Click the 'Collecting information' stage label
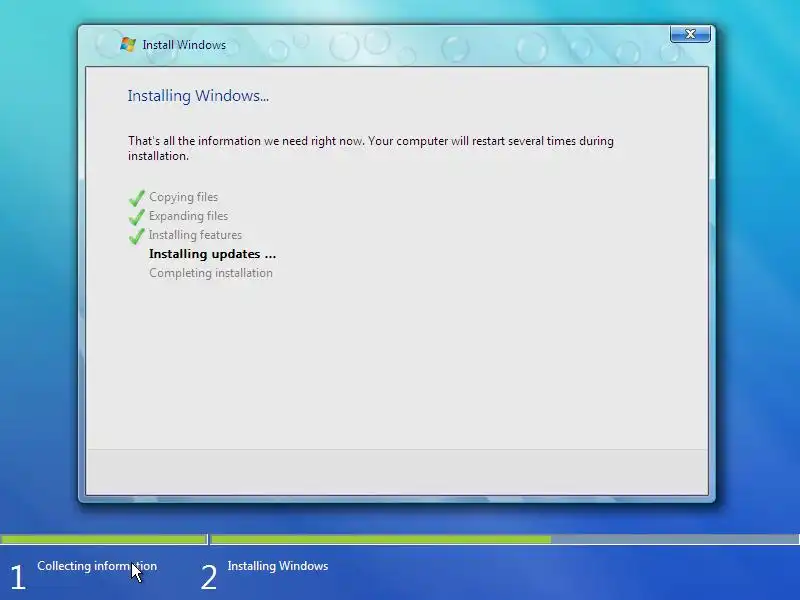This screenshot has height=600, width=800. tap(97, 566)
